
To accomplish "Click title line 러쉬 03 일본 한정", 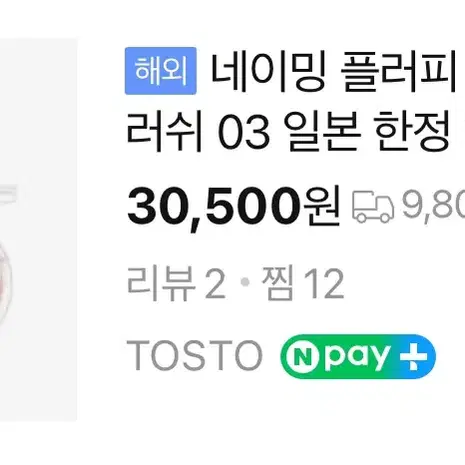I will [x=289, y=132].
